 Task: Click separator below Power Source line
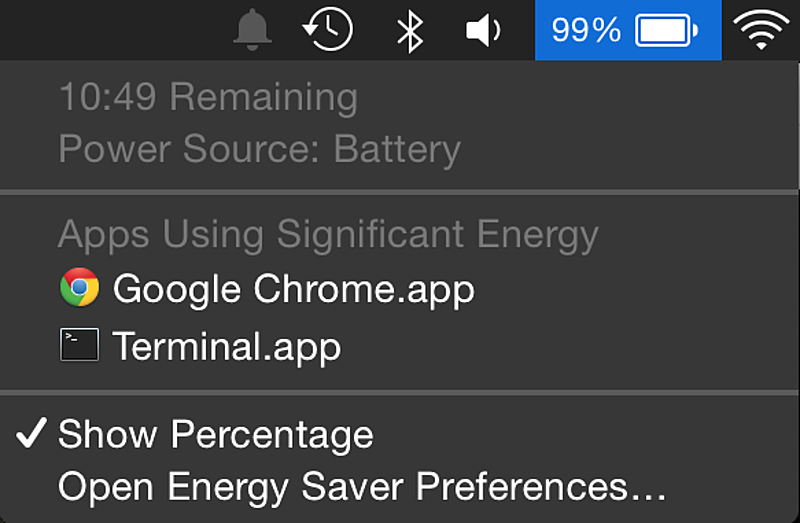click(x=399, y=192)
